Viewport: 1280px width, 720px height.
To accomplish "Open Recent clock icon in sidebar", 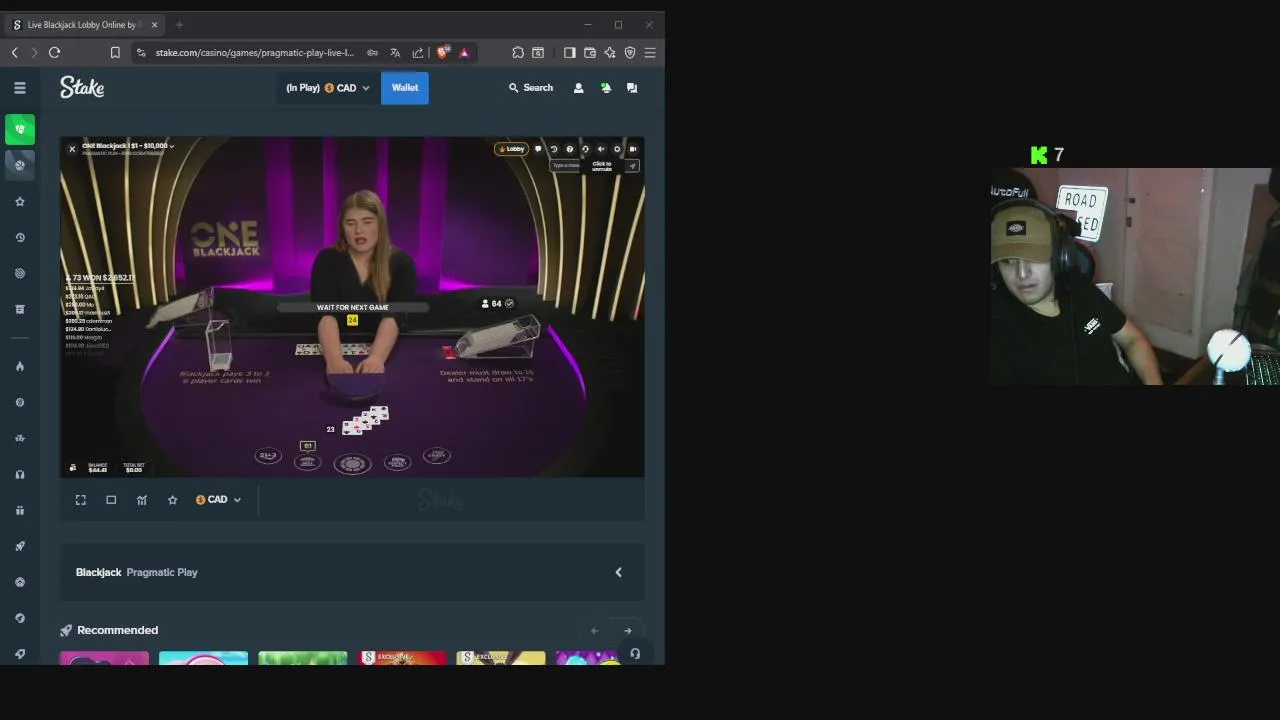I will pos(20,238).
